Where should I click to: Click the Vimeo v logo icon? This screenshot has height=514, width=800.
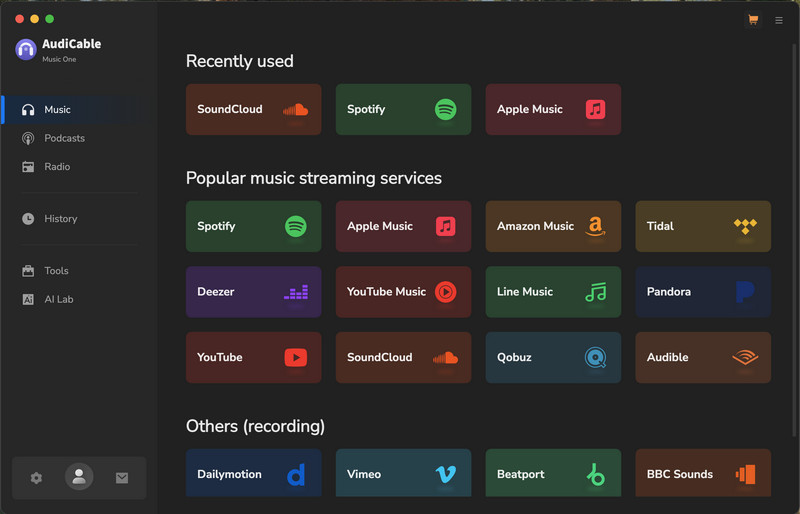[x=445, y=474]
